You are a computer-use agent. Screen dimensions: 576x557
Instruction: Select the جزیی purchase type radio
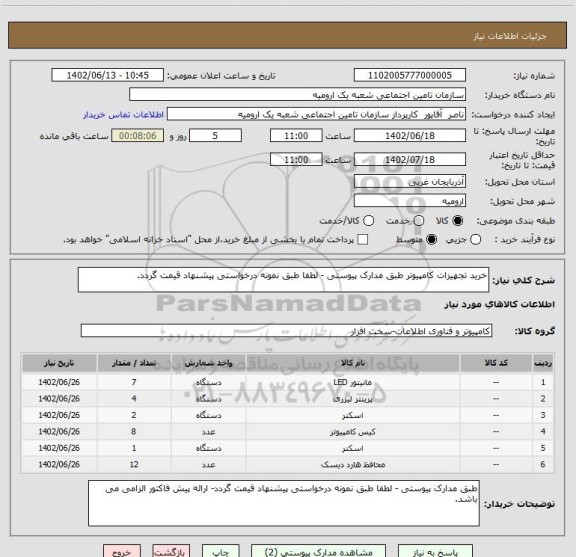pyautogui.click(x=476, y=240)
